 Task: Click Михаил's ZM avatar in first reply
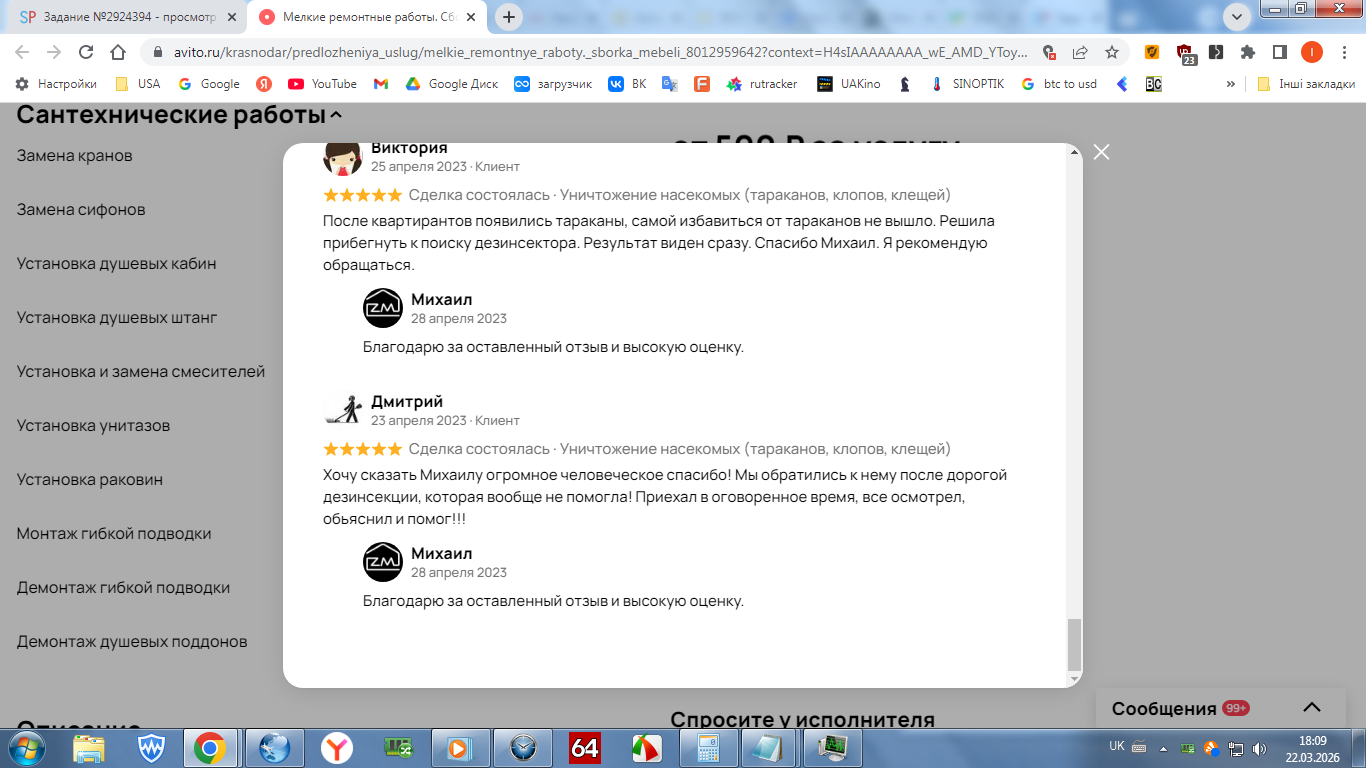[383, 308]
